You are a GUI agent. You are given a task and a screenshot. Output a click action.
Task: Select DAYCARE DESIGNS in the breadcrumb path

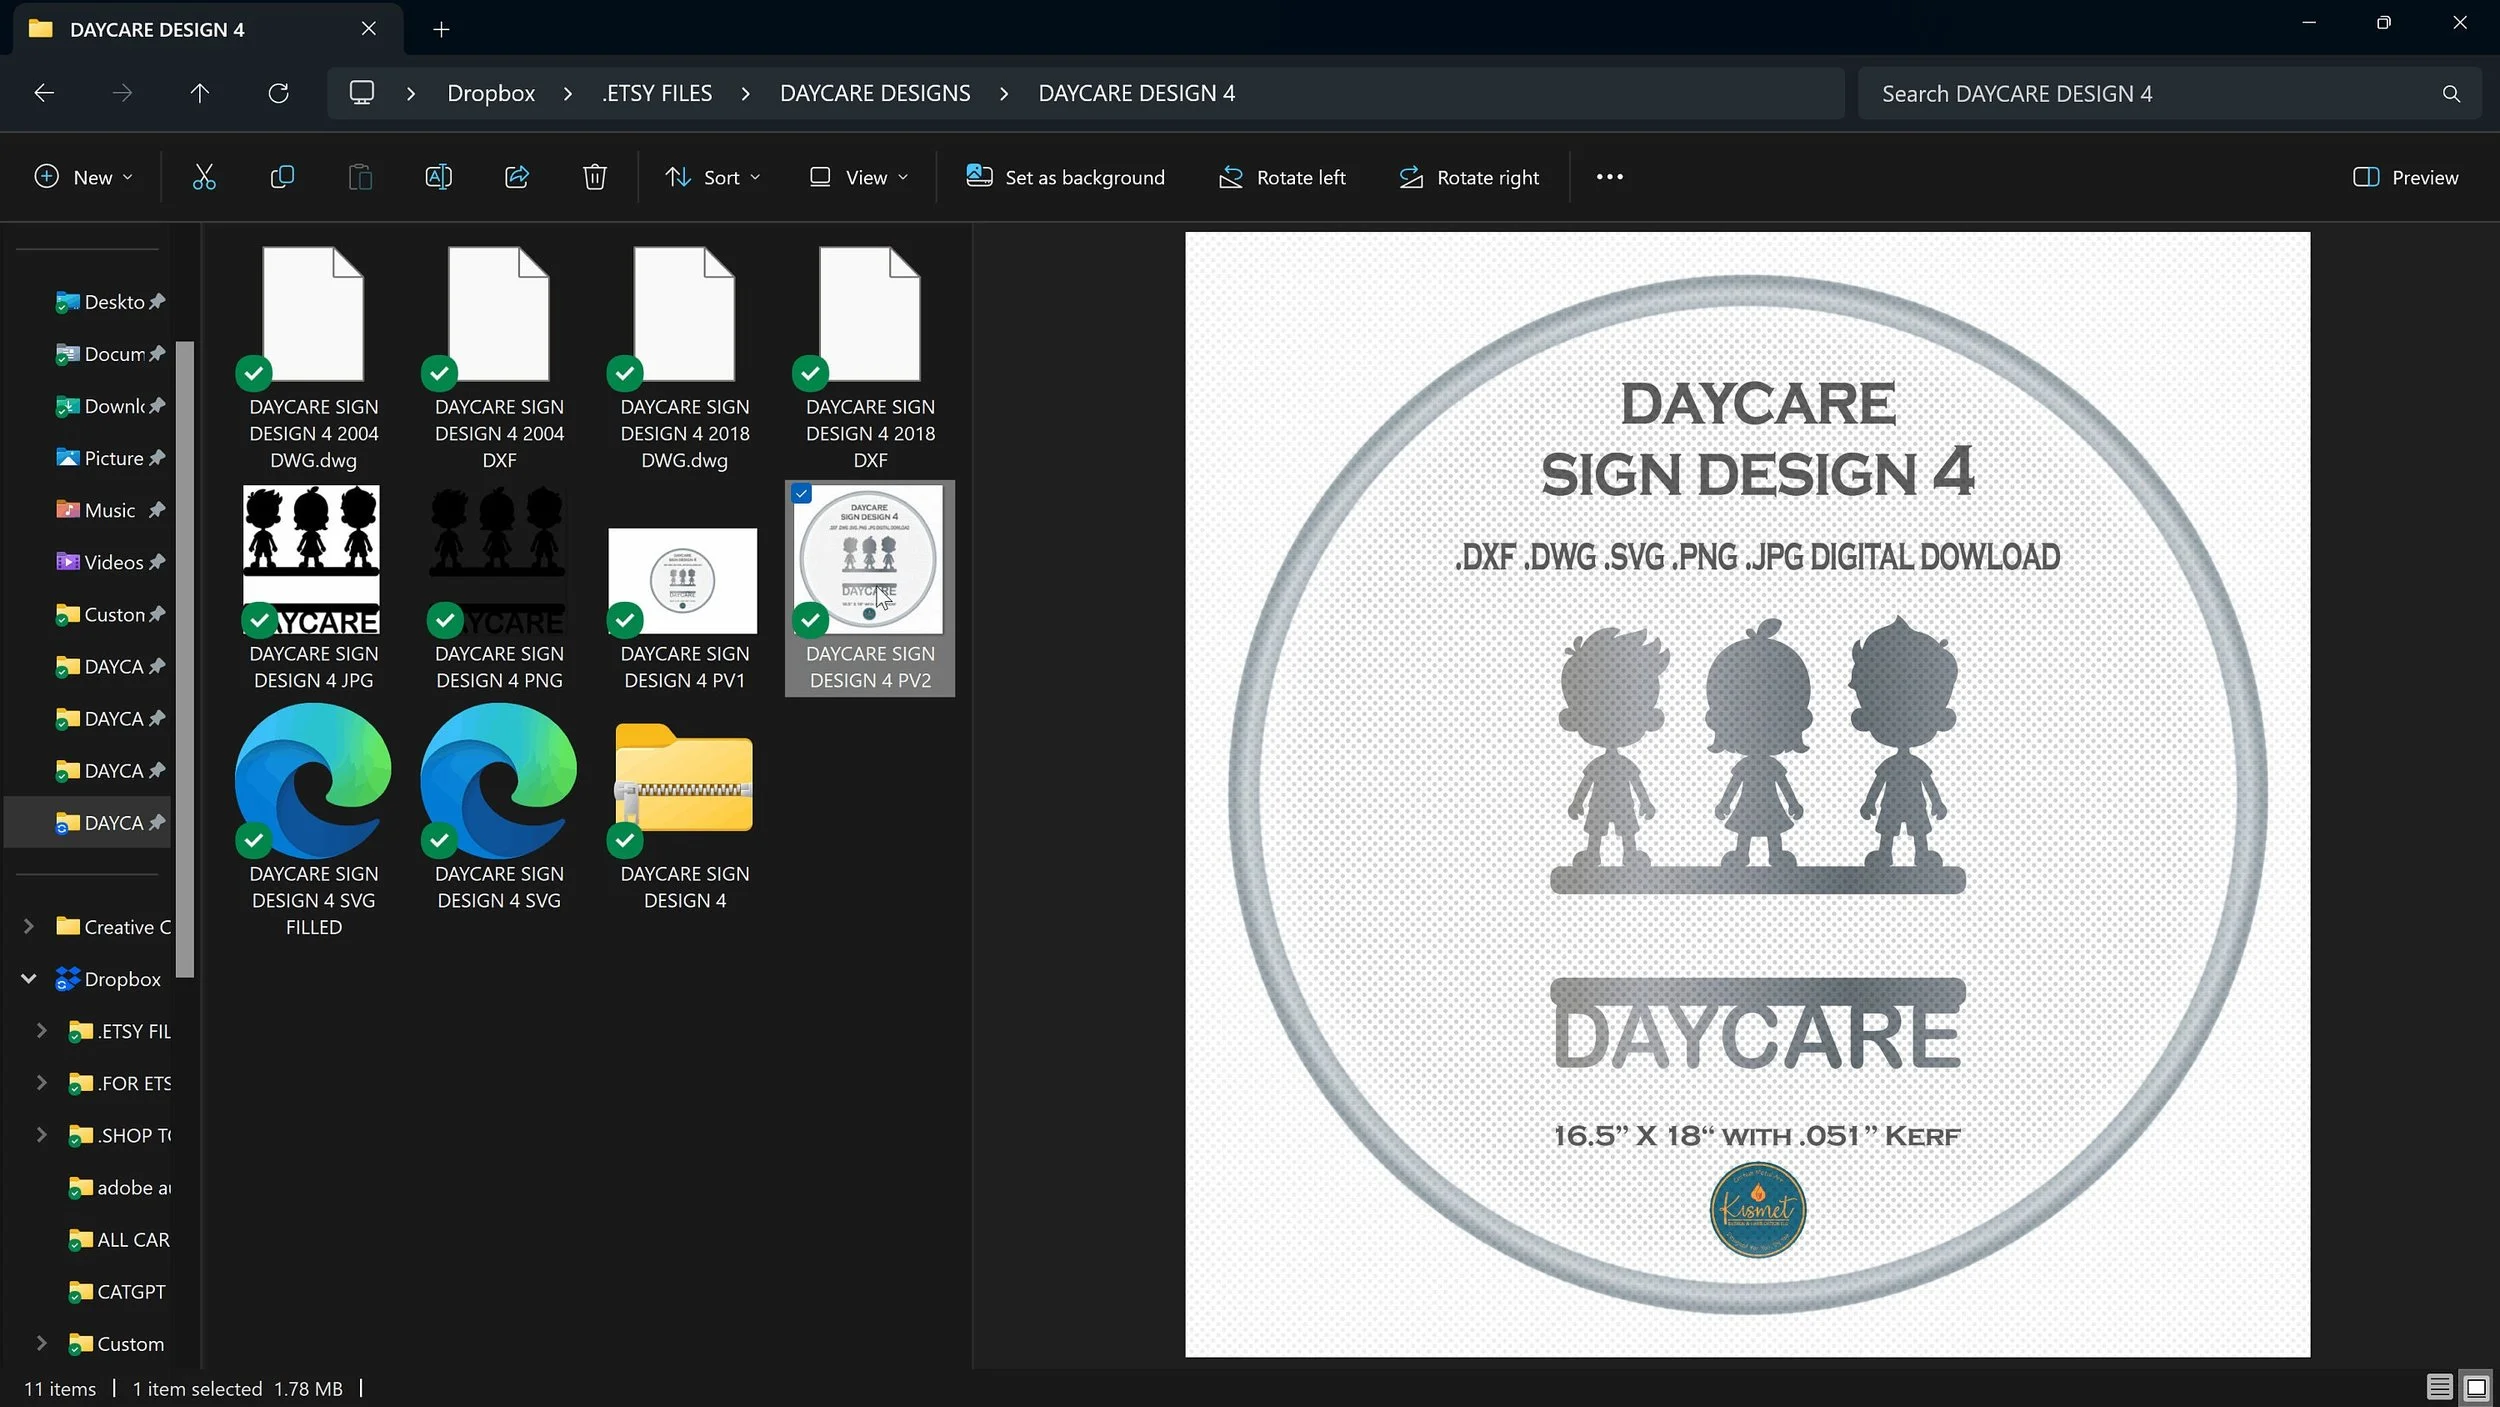[x=875, y=93]
